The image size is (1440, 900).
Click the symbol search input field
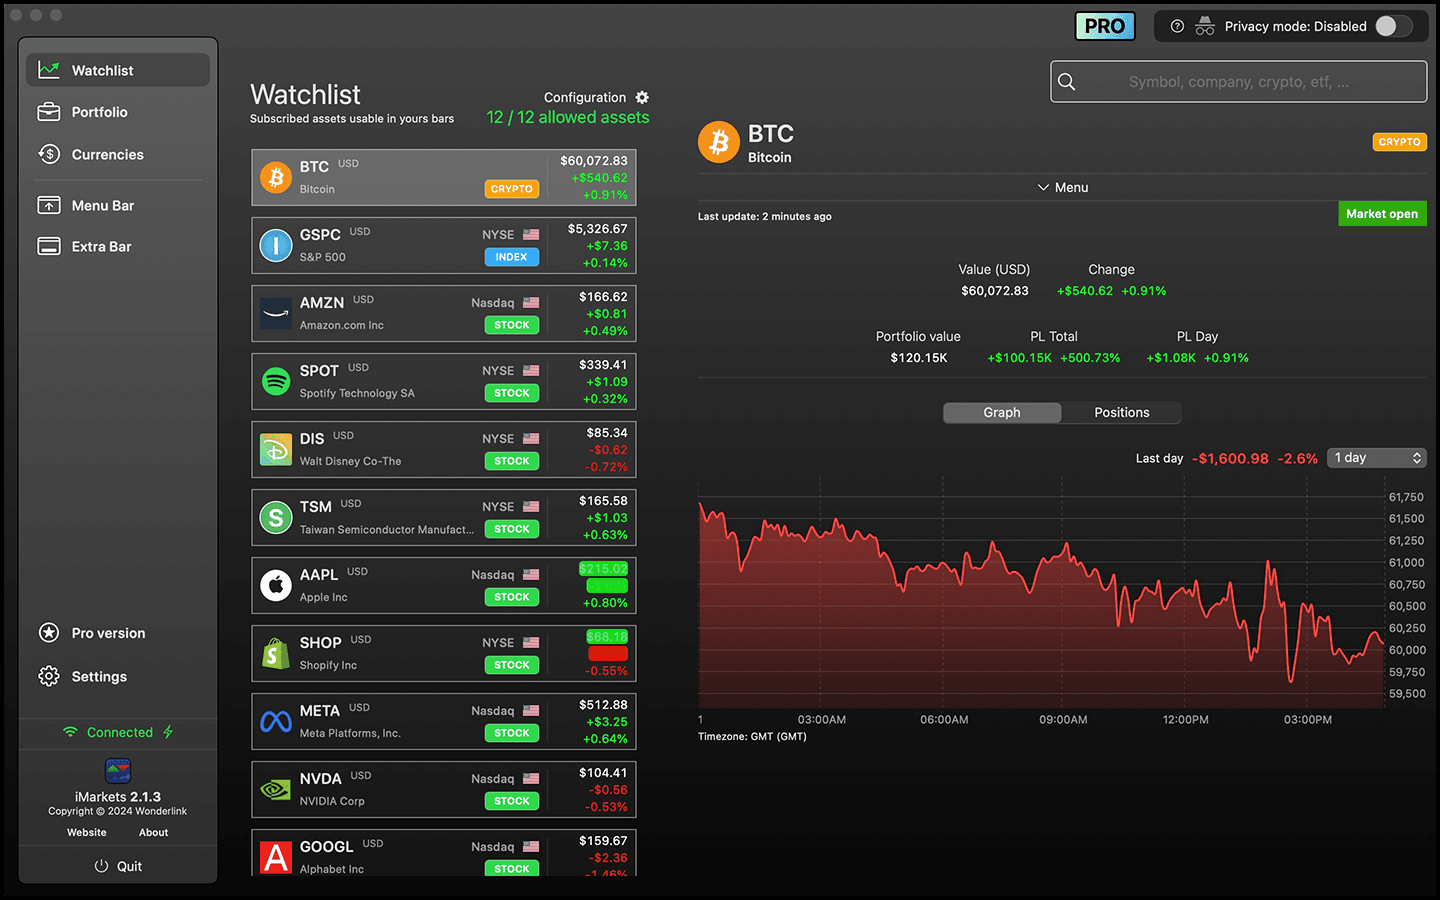(x=1238, y=82)
